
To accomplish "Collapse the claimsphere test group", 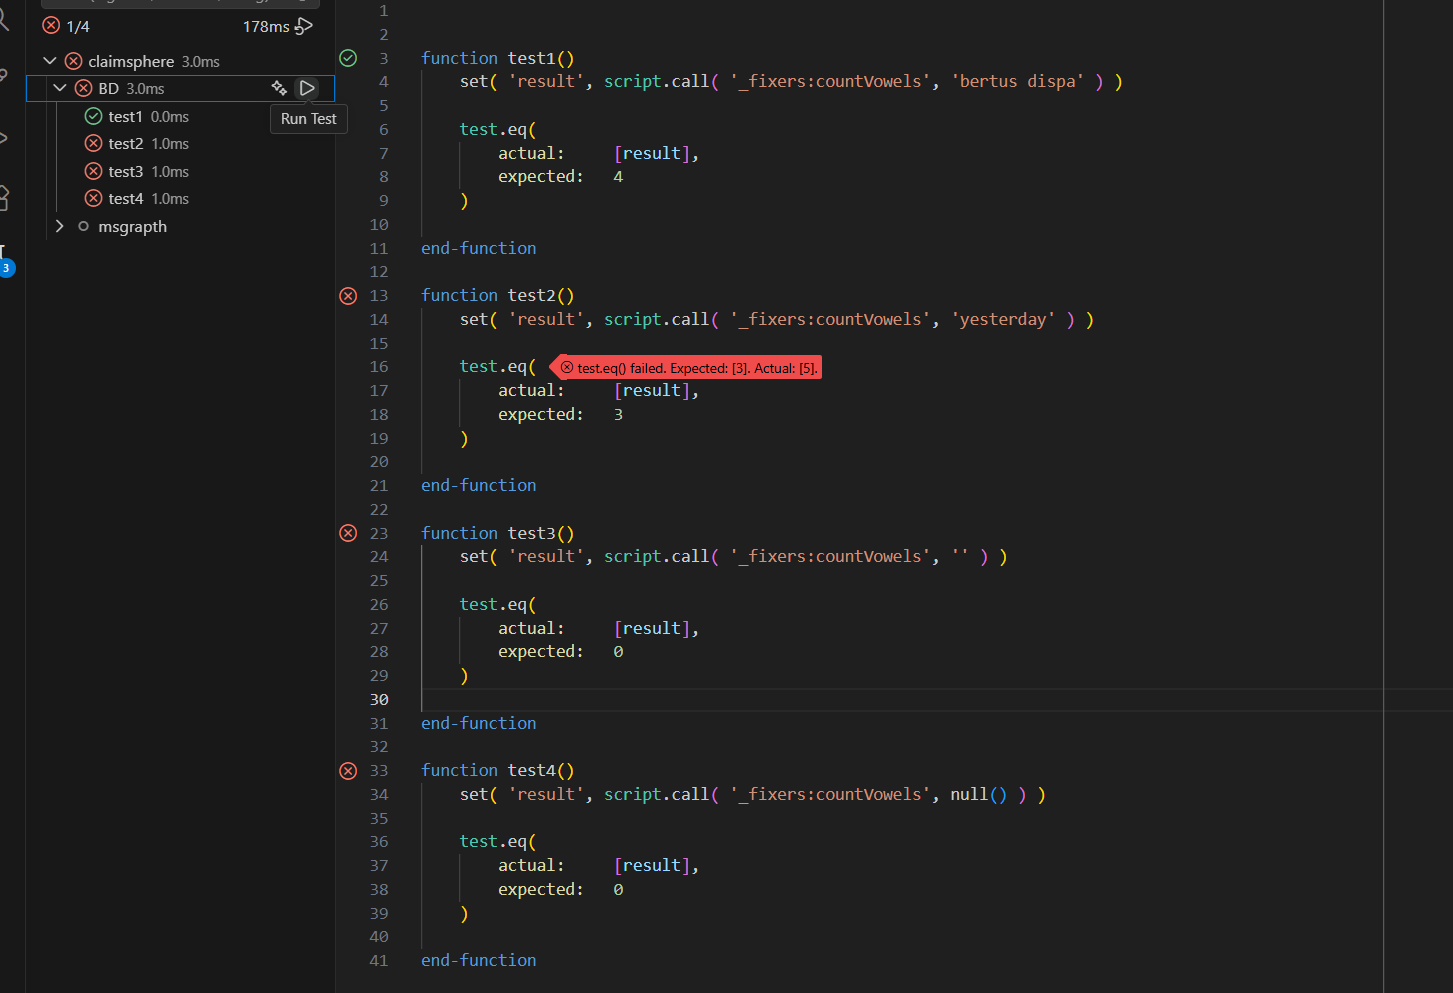I will [50, 61].
